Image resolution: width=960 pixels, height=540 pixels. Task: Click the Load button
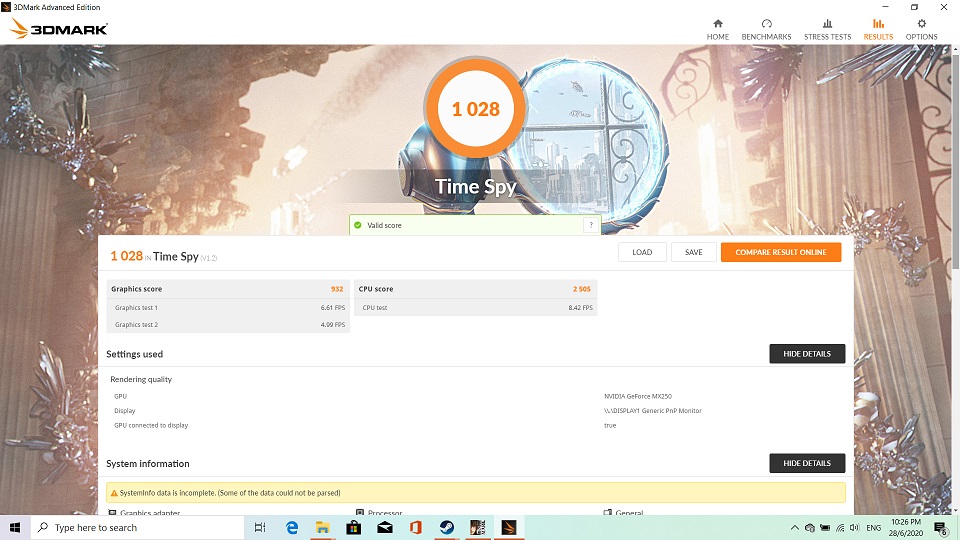click(x=642, y=252)
